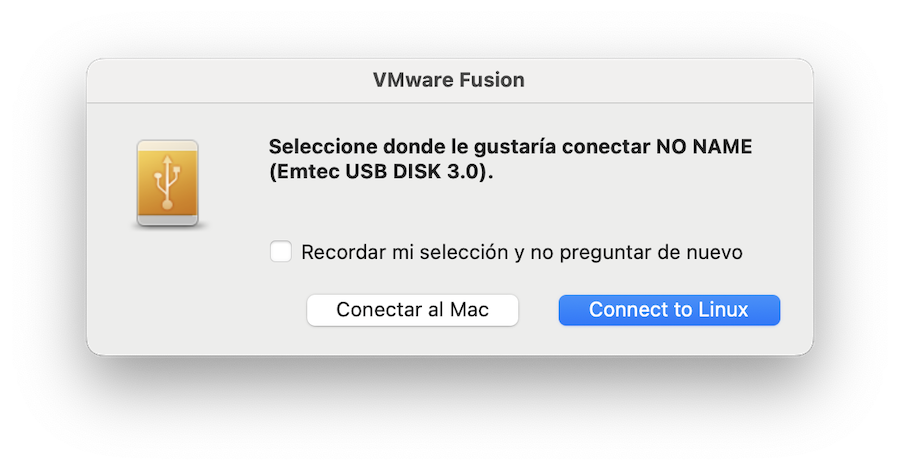Click the Connect to Linux button

[x=668, y=310]
